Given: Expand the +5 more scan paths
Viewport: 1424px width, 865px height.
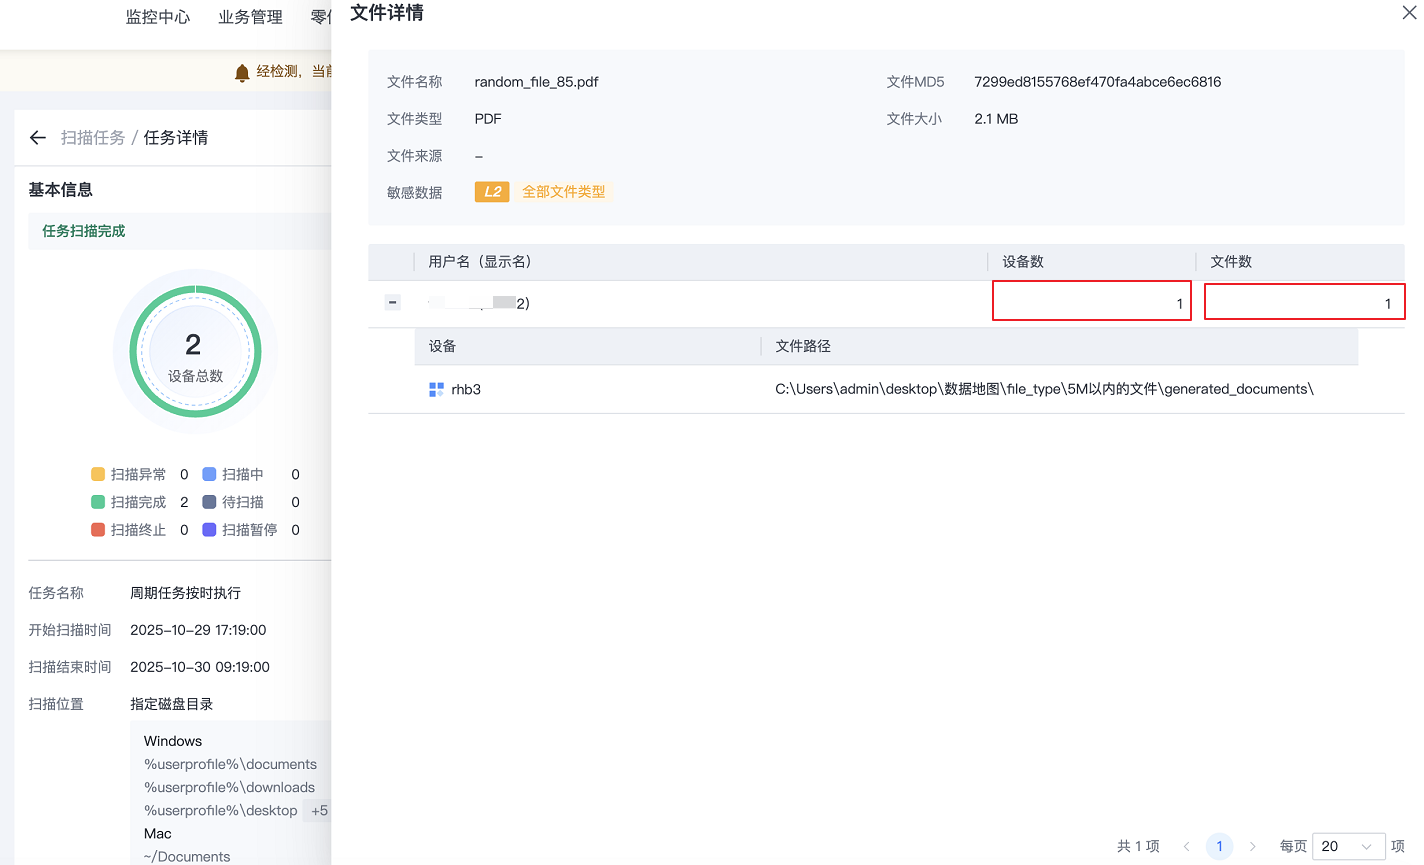Looking at the screenshot, I should (x=319, y=811).
